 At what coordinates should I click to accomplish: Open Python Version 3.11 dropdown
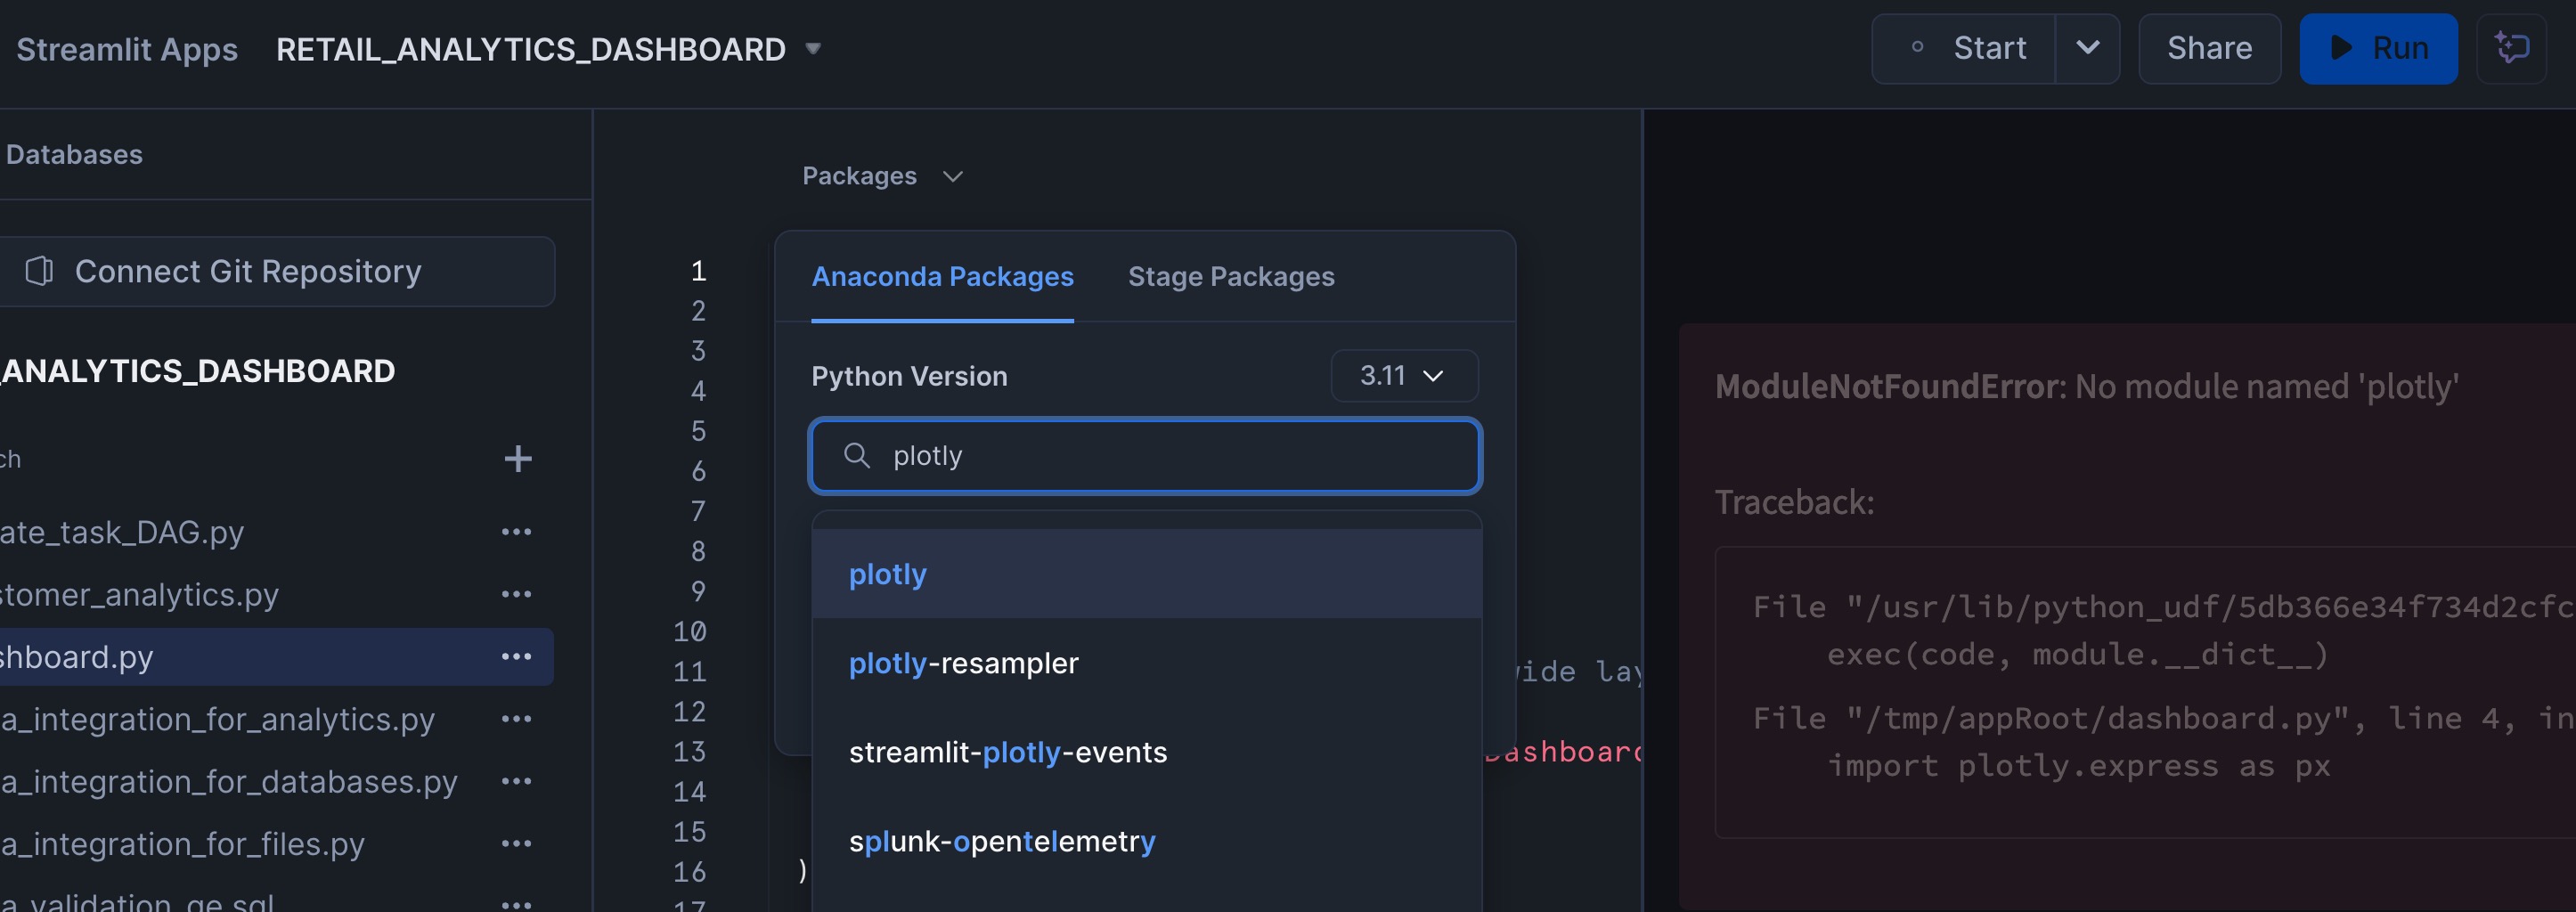(x=1403, y=376)
